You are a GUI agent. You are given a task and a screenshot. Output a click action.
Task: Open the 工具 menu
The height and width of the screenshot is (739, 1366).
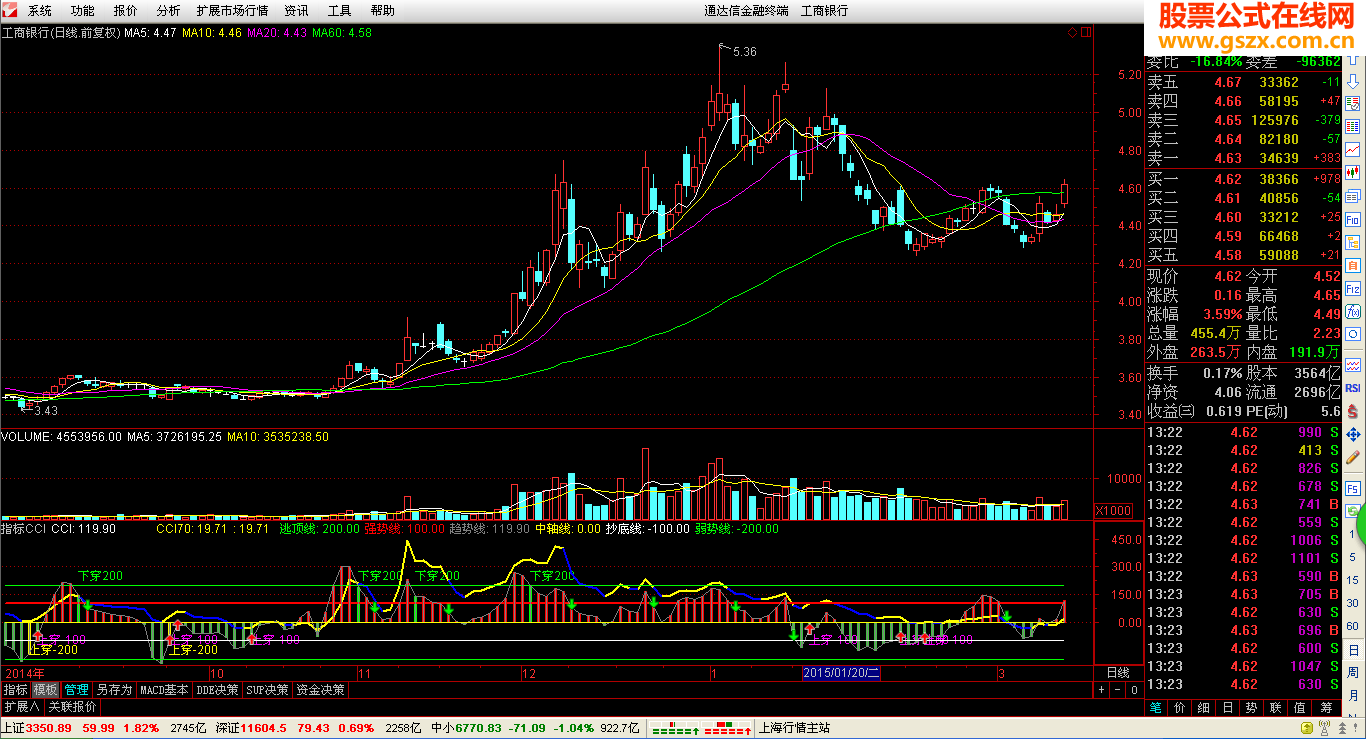pos(340,10)
